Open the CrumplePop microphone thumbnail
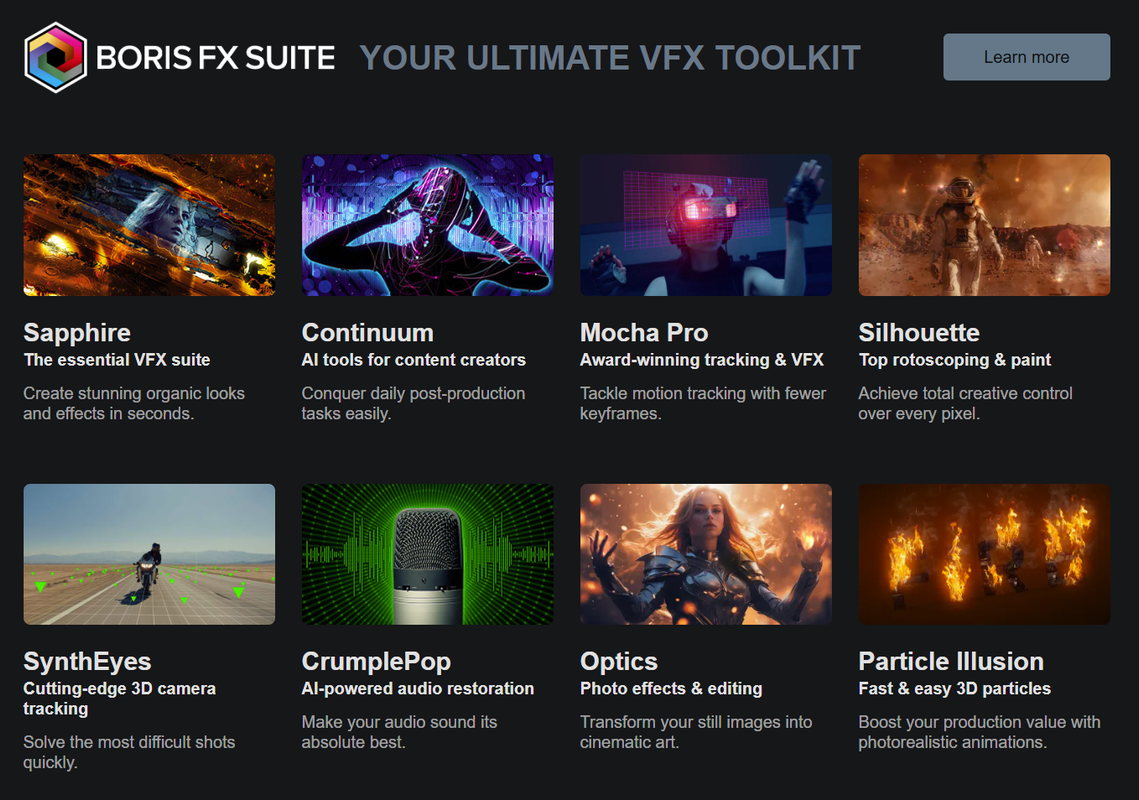Screen dimensions: 1139x800 tap(428, 554)
